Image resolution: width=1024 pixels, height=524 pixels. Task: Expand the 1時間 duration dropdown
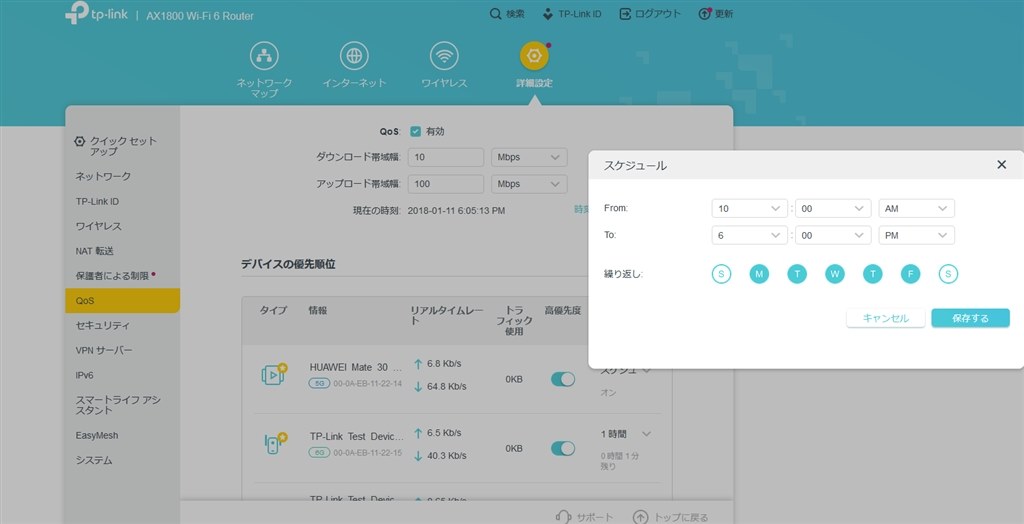[x=626, y=434]
